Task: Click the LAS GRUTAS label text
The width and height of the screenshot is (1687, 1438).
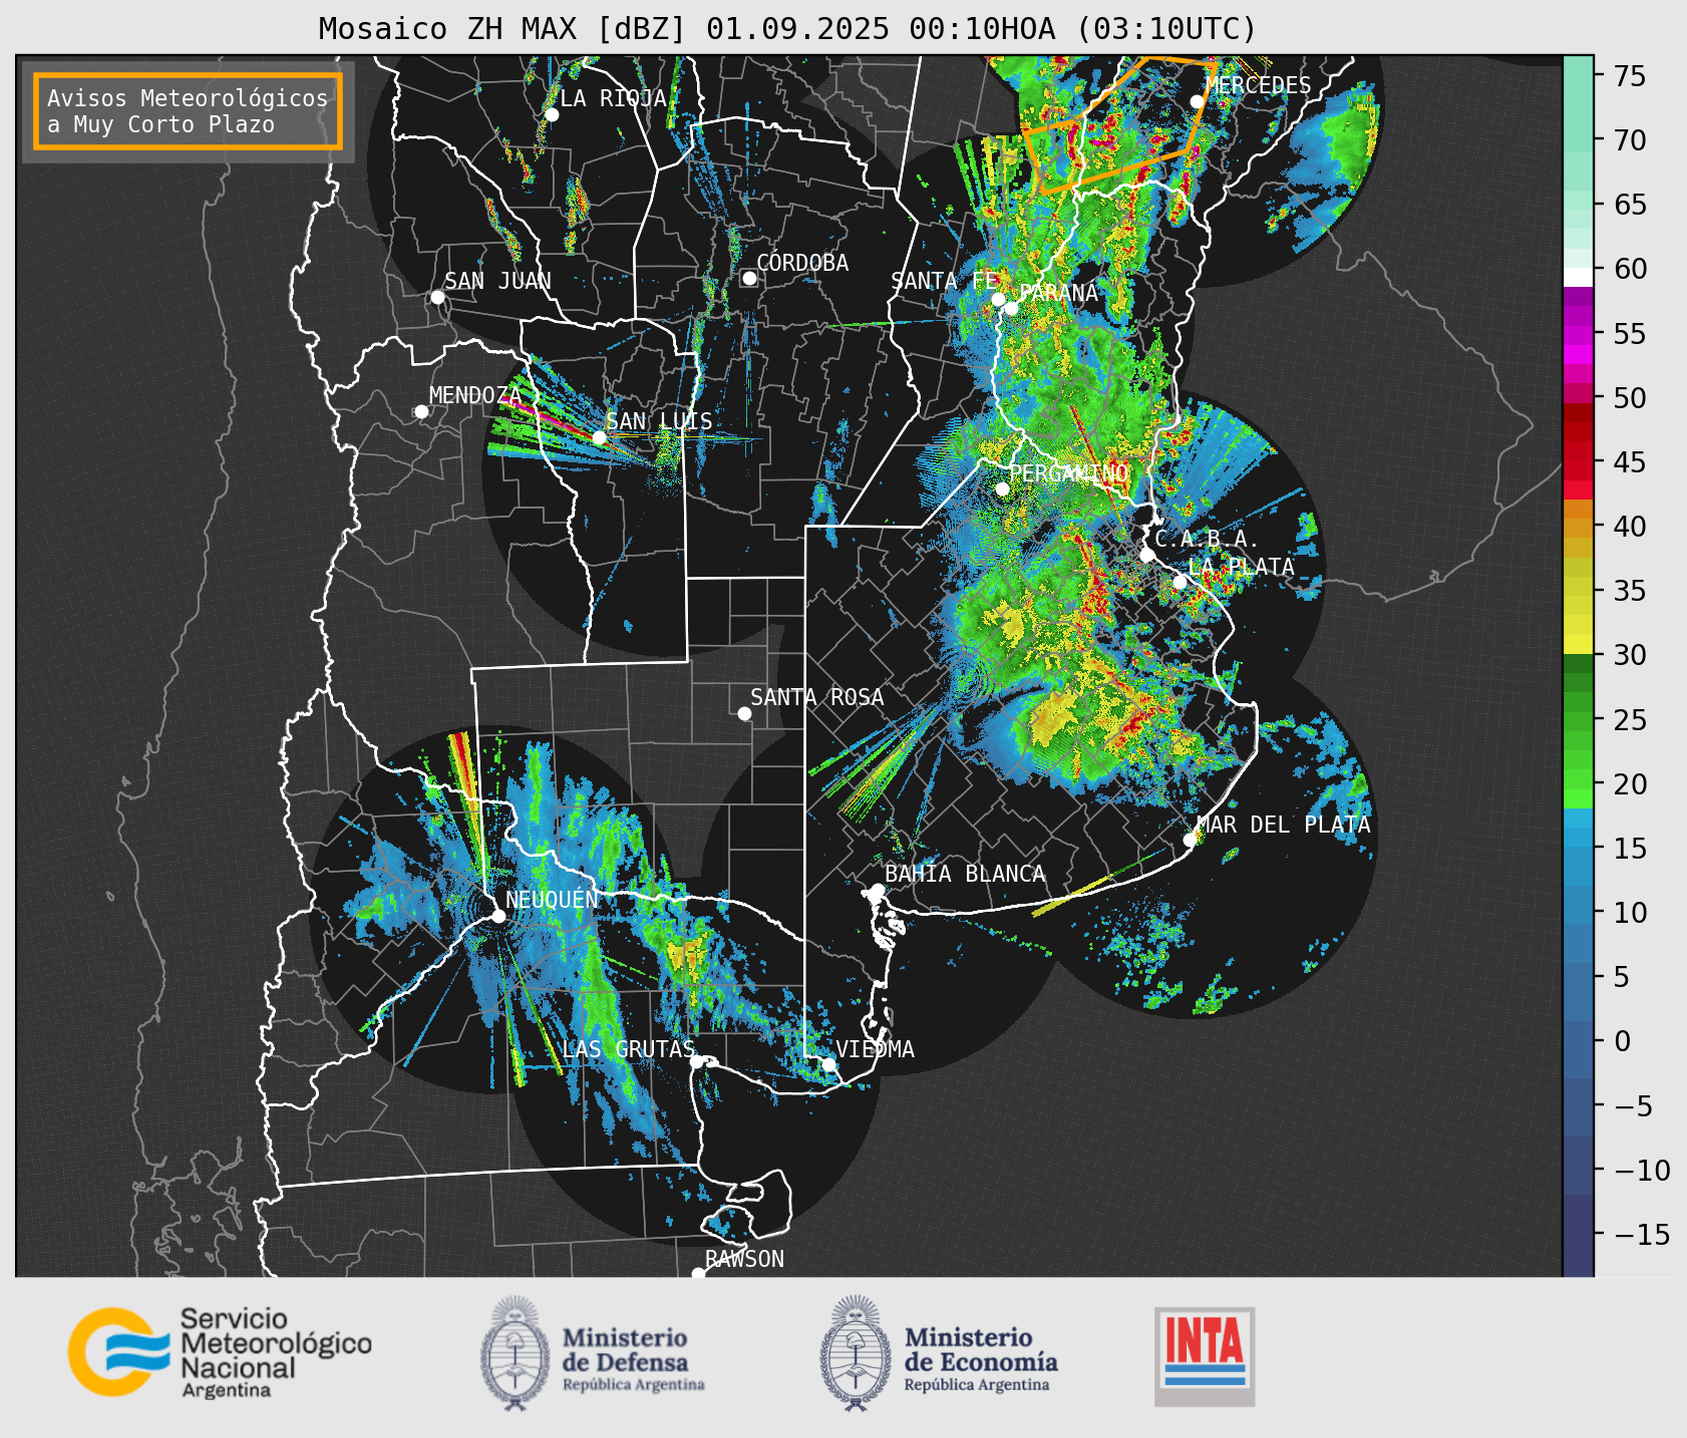Action: pos(628,1049)
